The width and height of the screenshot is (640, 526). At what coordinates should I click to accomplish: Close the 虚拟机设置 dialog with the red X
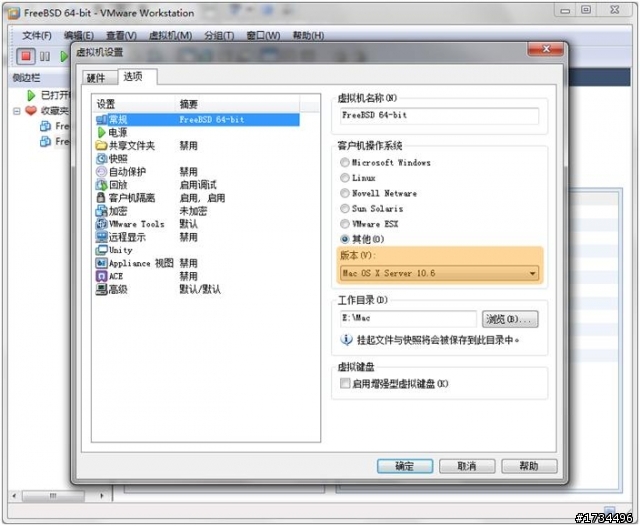[546, 49]
